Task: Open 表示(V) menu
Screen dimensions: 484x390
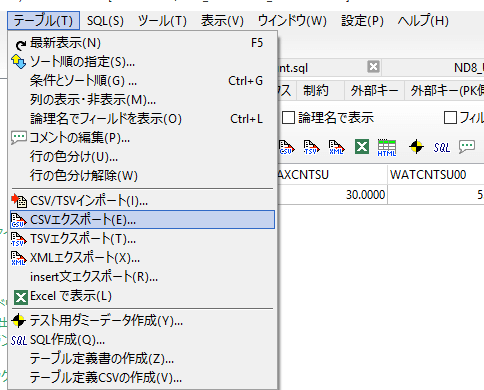Action: [222, 21]
